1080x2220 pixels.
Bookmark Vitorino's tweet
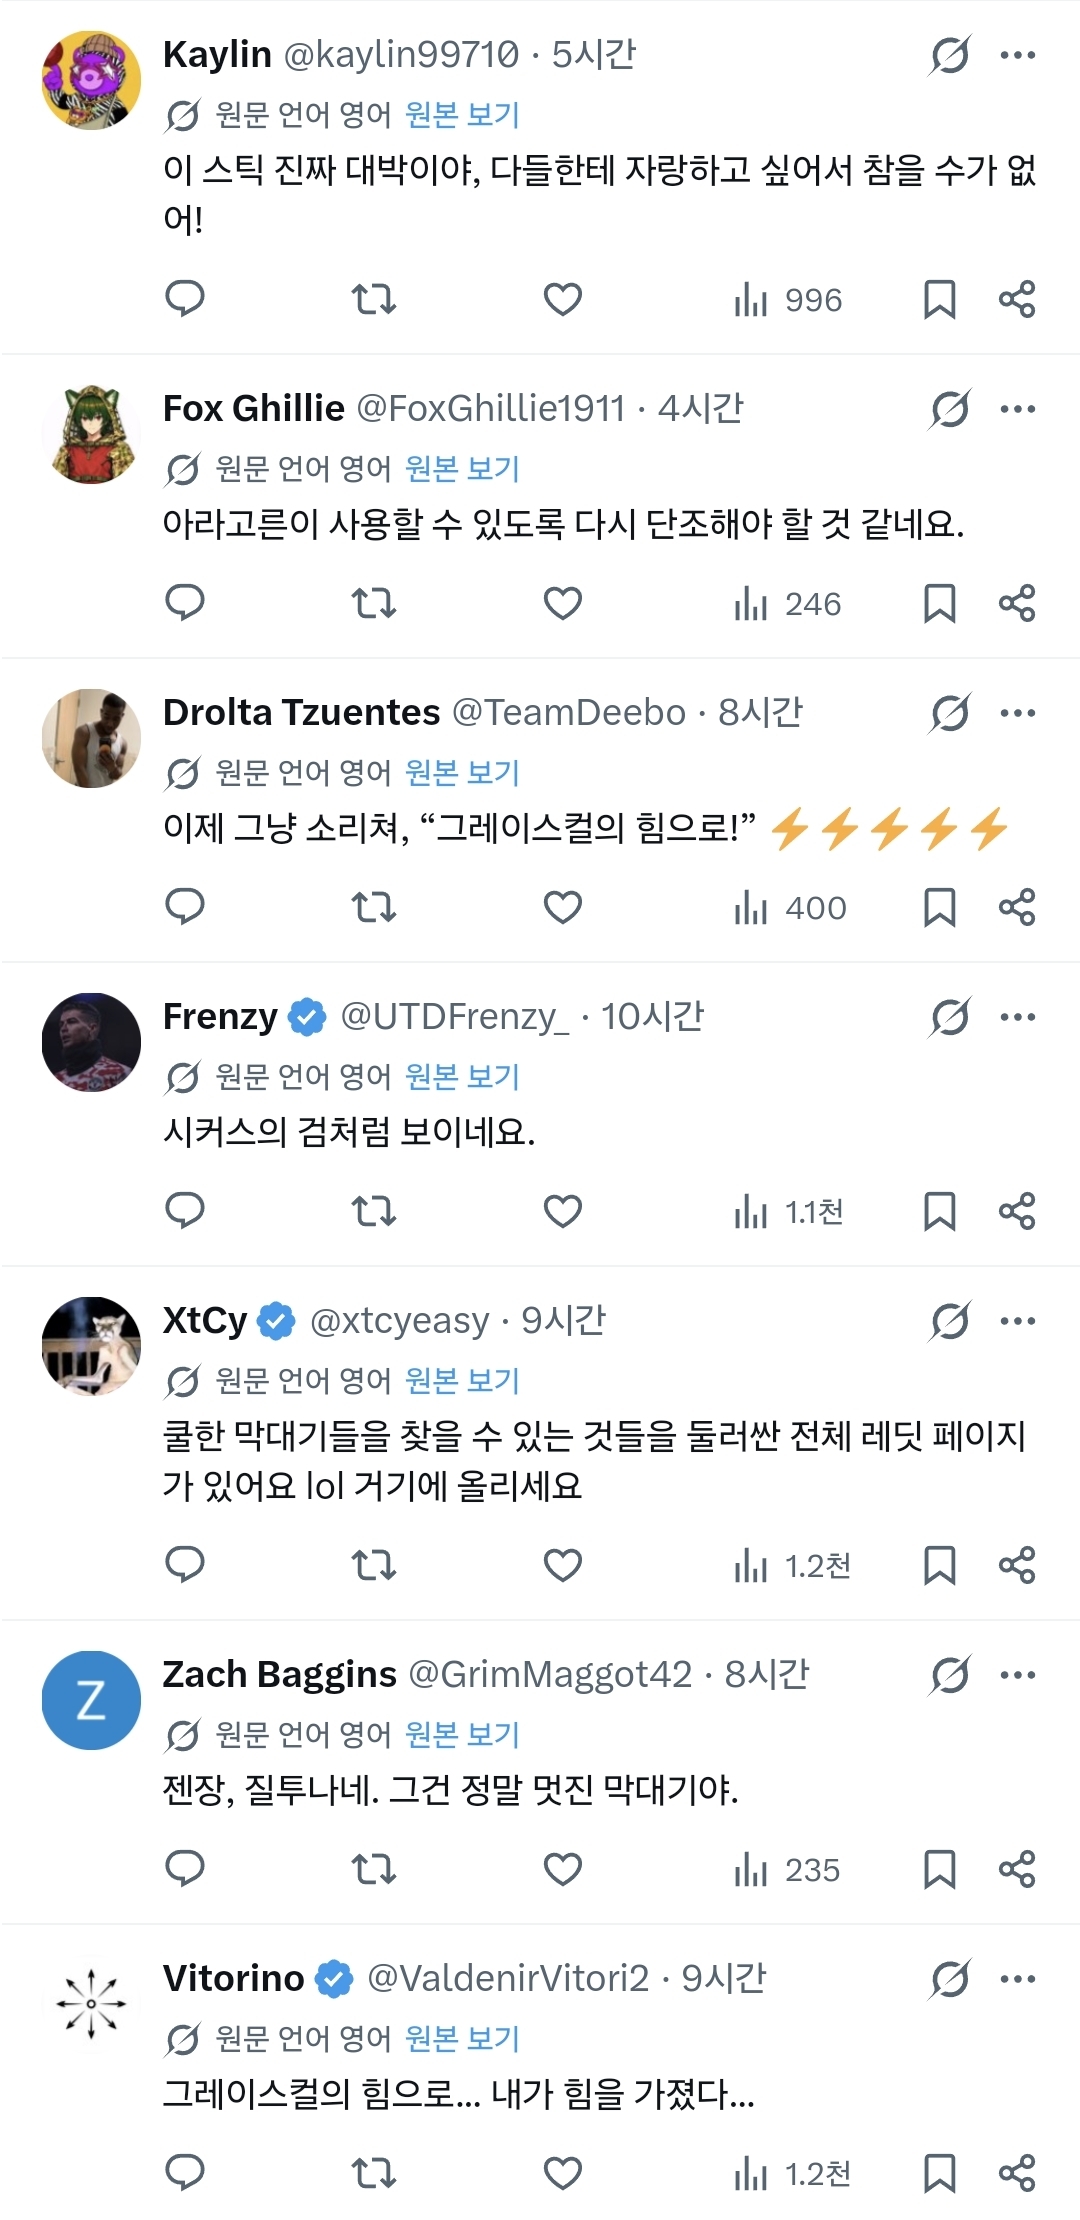[x=939, y=2173]
